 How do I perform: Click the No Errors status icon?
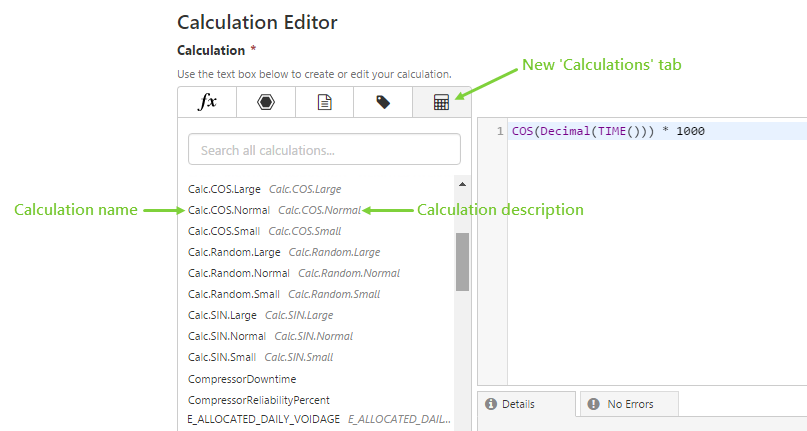click(x=593, y=404)
